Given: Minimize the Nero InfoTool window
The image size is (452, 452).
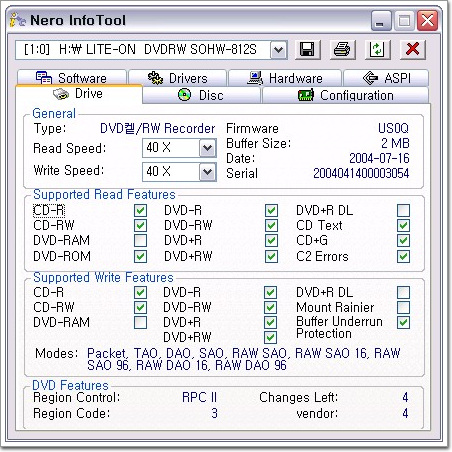Looking at the screenshot, I should click(381, 21).
